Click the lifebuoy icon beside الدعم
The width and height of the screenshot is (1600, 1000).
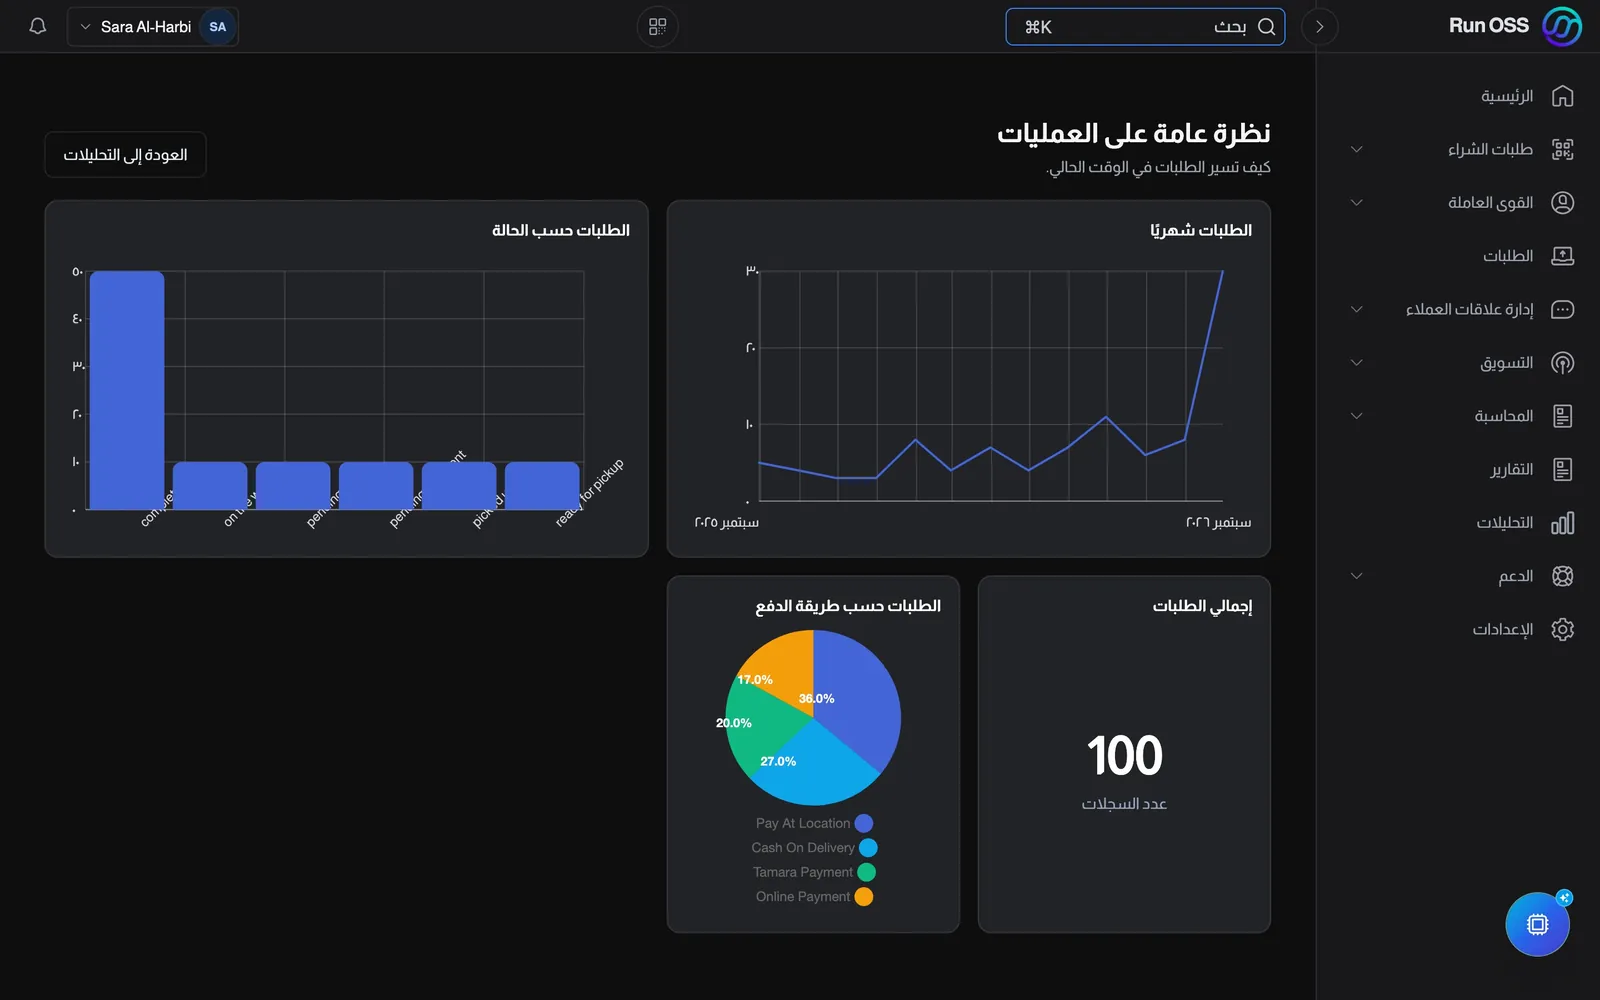pyautogui.click(x=1562, y=576)
